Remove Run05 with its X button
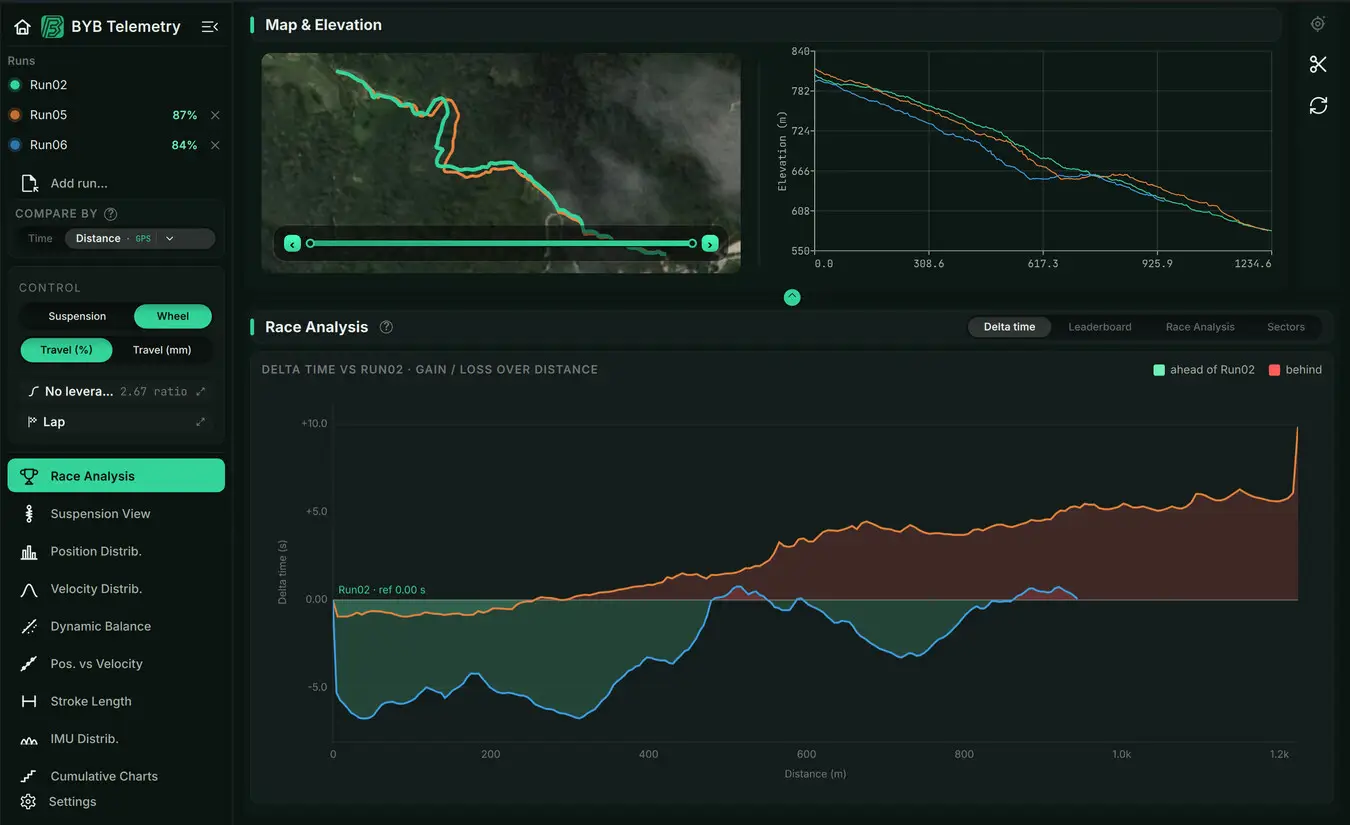 215,115
